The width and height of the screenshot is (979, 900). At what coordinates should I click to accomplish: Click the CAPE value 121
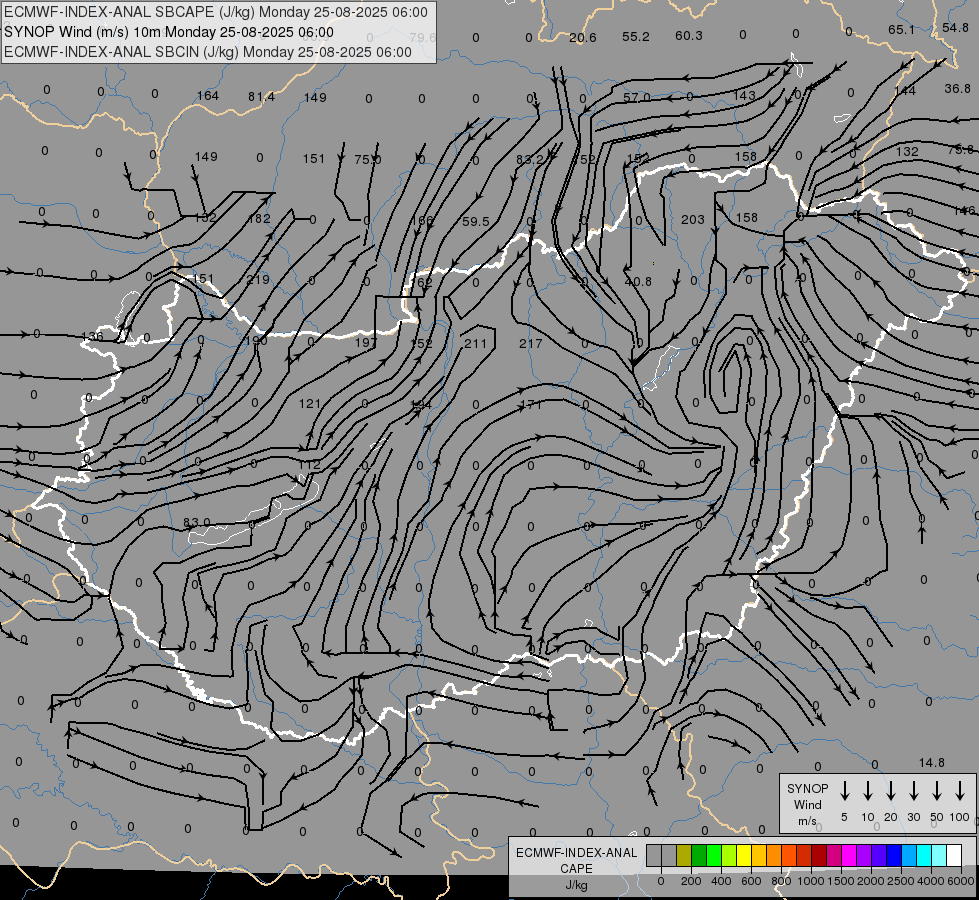coord(310,403)
